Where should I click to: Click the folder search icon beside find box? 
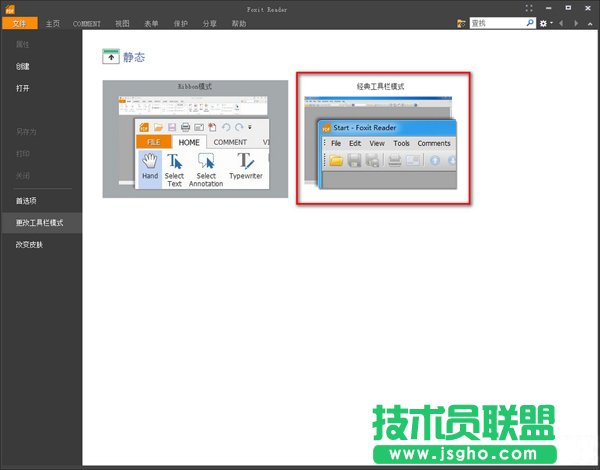[461, 24]
